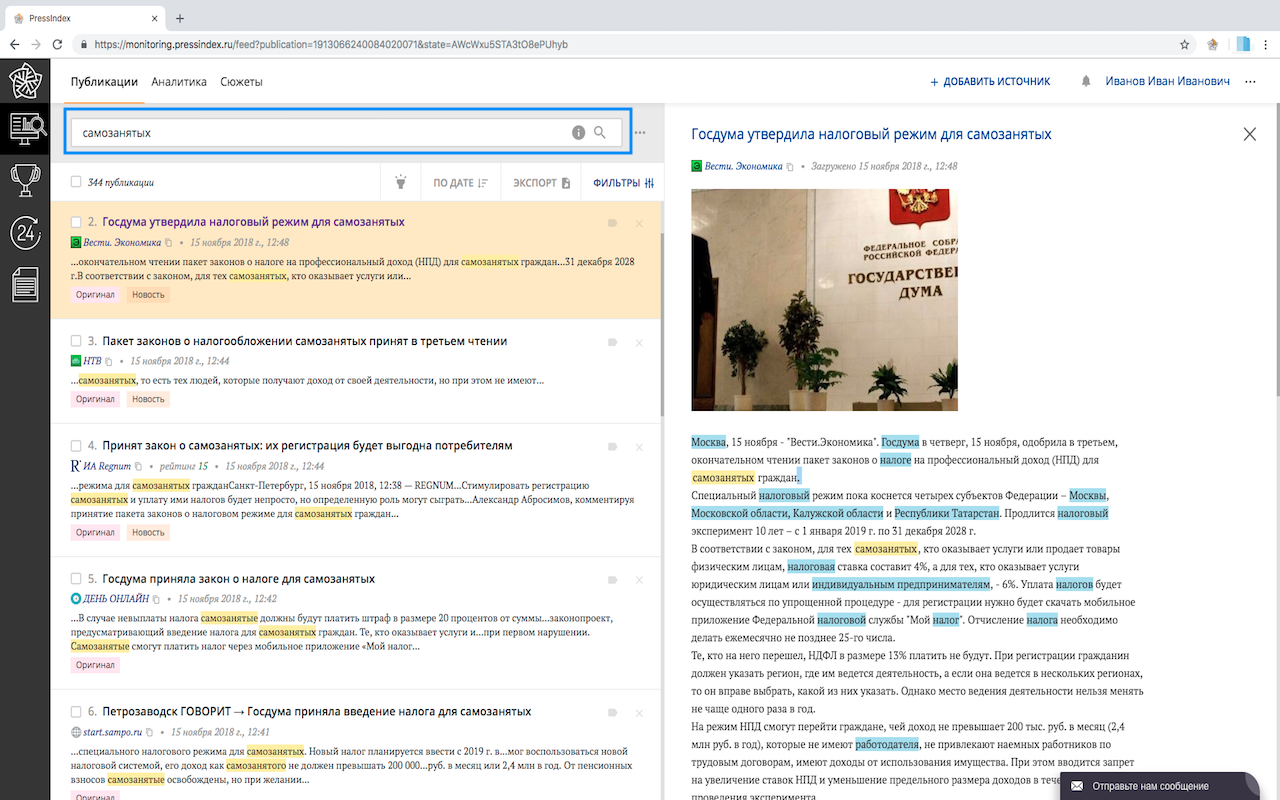Open the 'ЭКСПОРТ' menu
Image resolution: width=1280 pixels, height=800 pixels.
[541, 183]
